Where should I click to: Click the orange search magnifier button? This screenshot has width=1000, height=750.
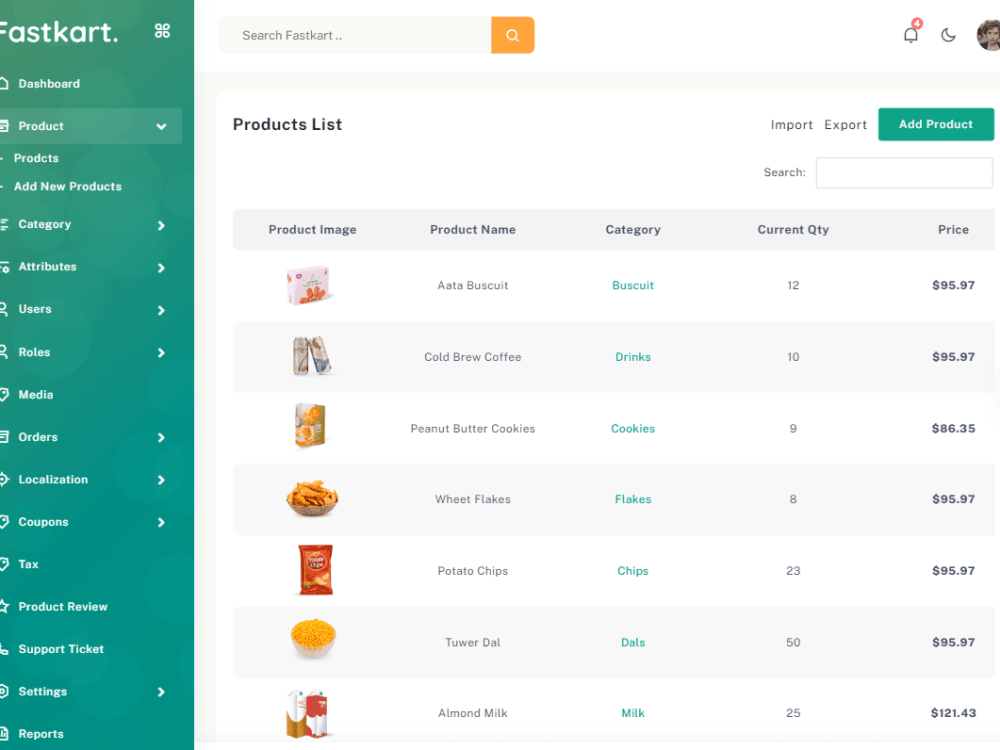coord(512,35)
